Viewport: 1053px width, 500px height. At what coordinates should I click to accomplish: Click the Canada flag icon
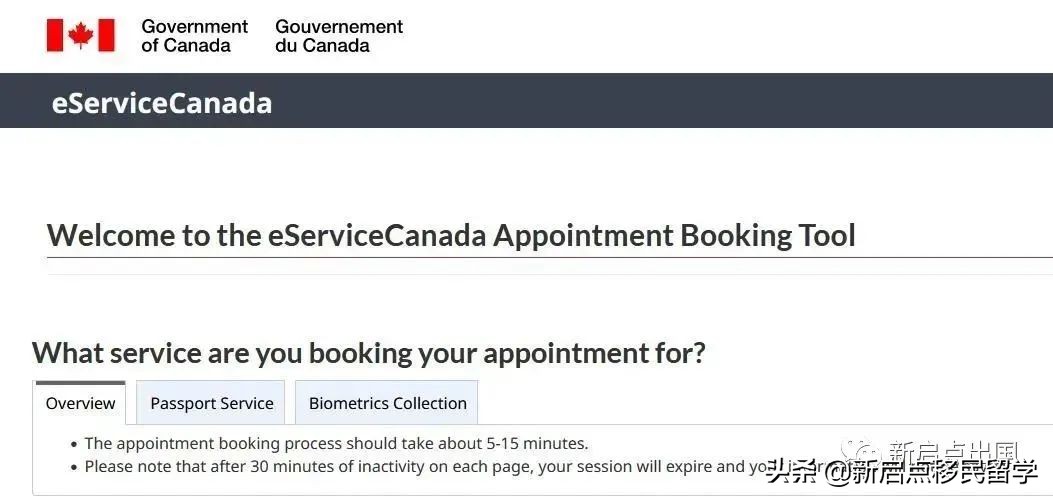80,35
